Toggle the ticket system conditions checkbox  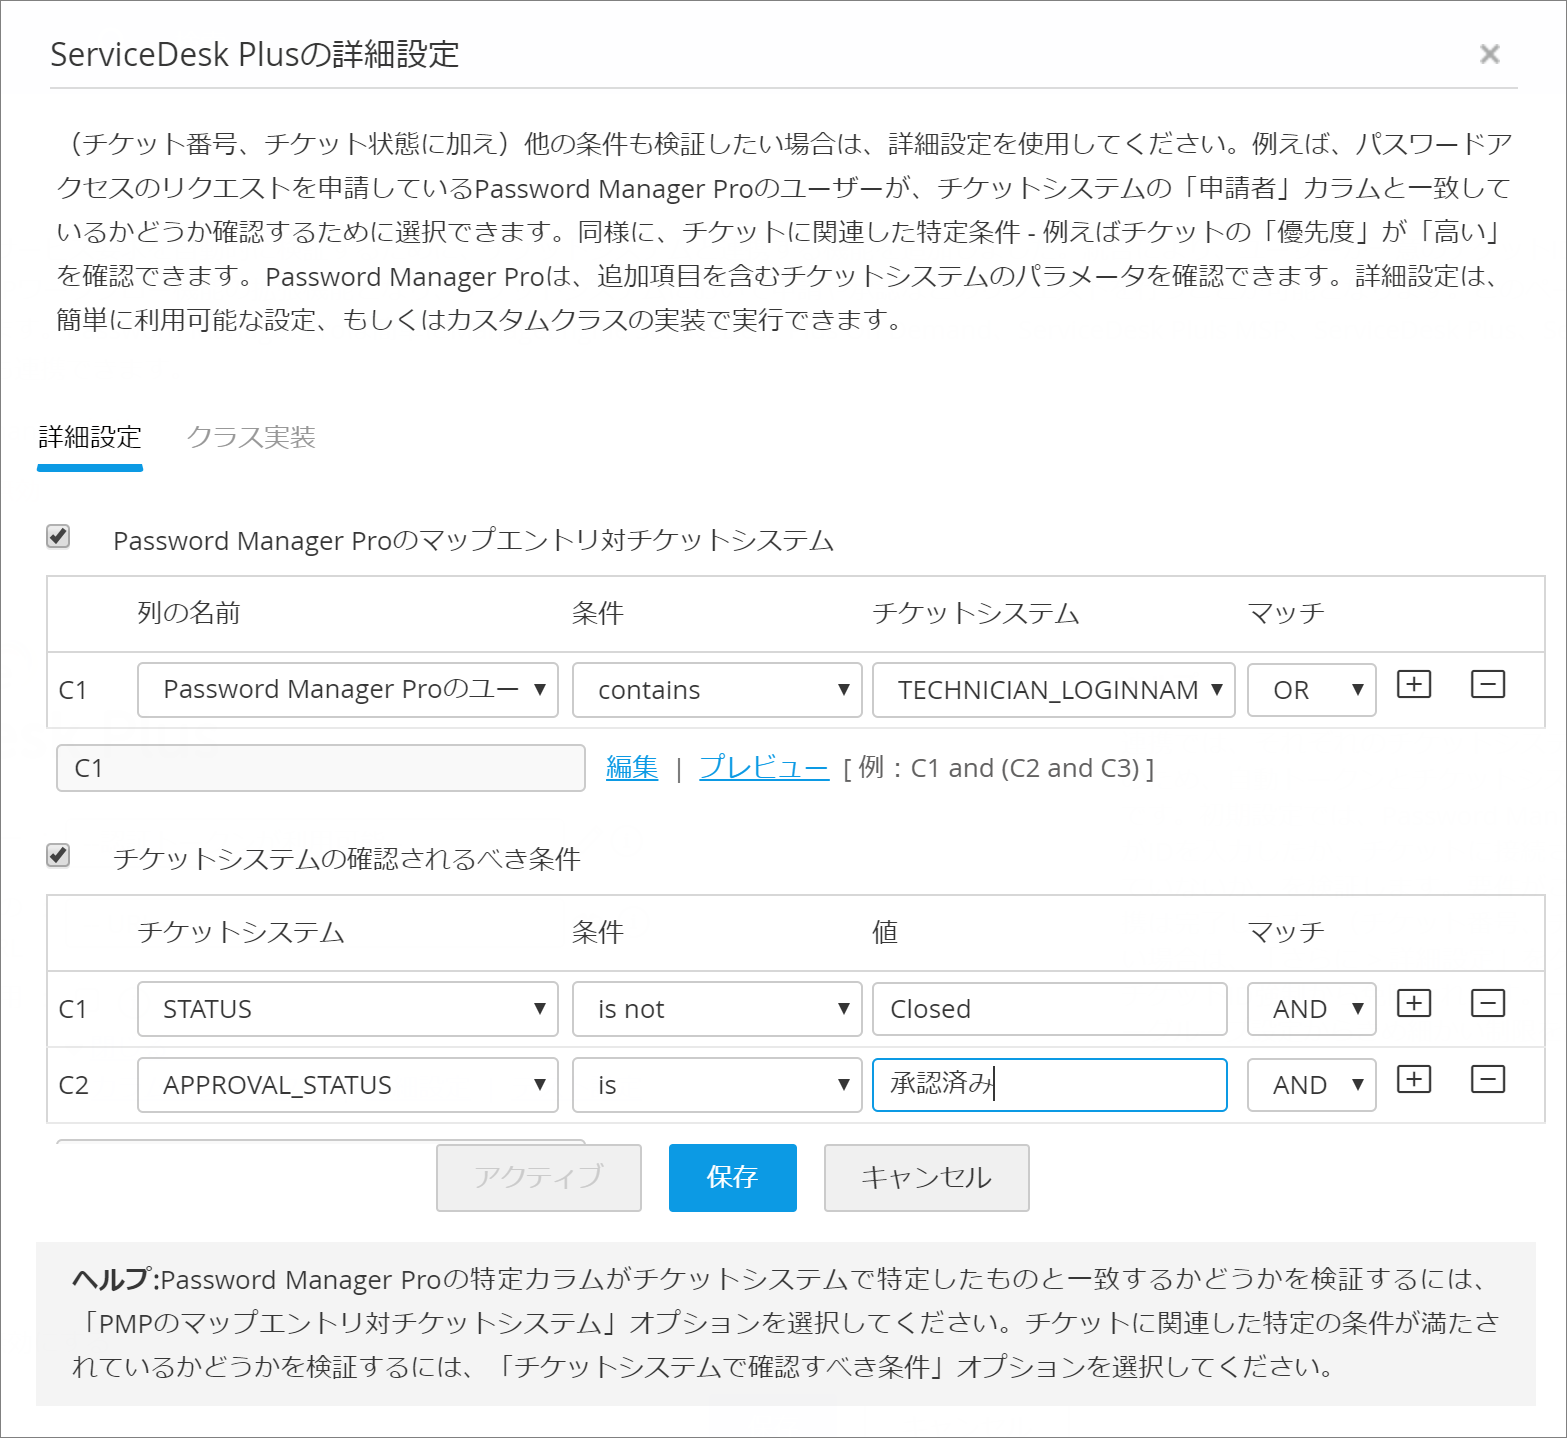59,856
